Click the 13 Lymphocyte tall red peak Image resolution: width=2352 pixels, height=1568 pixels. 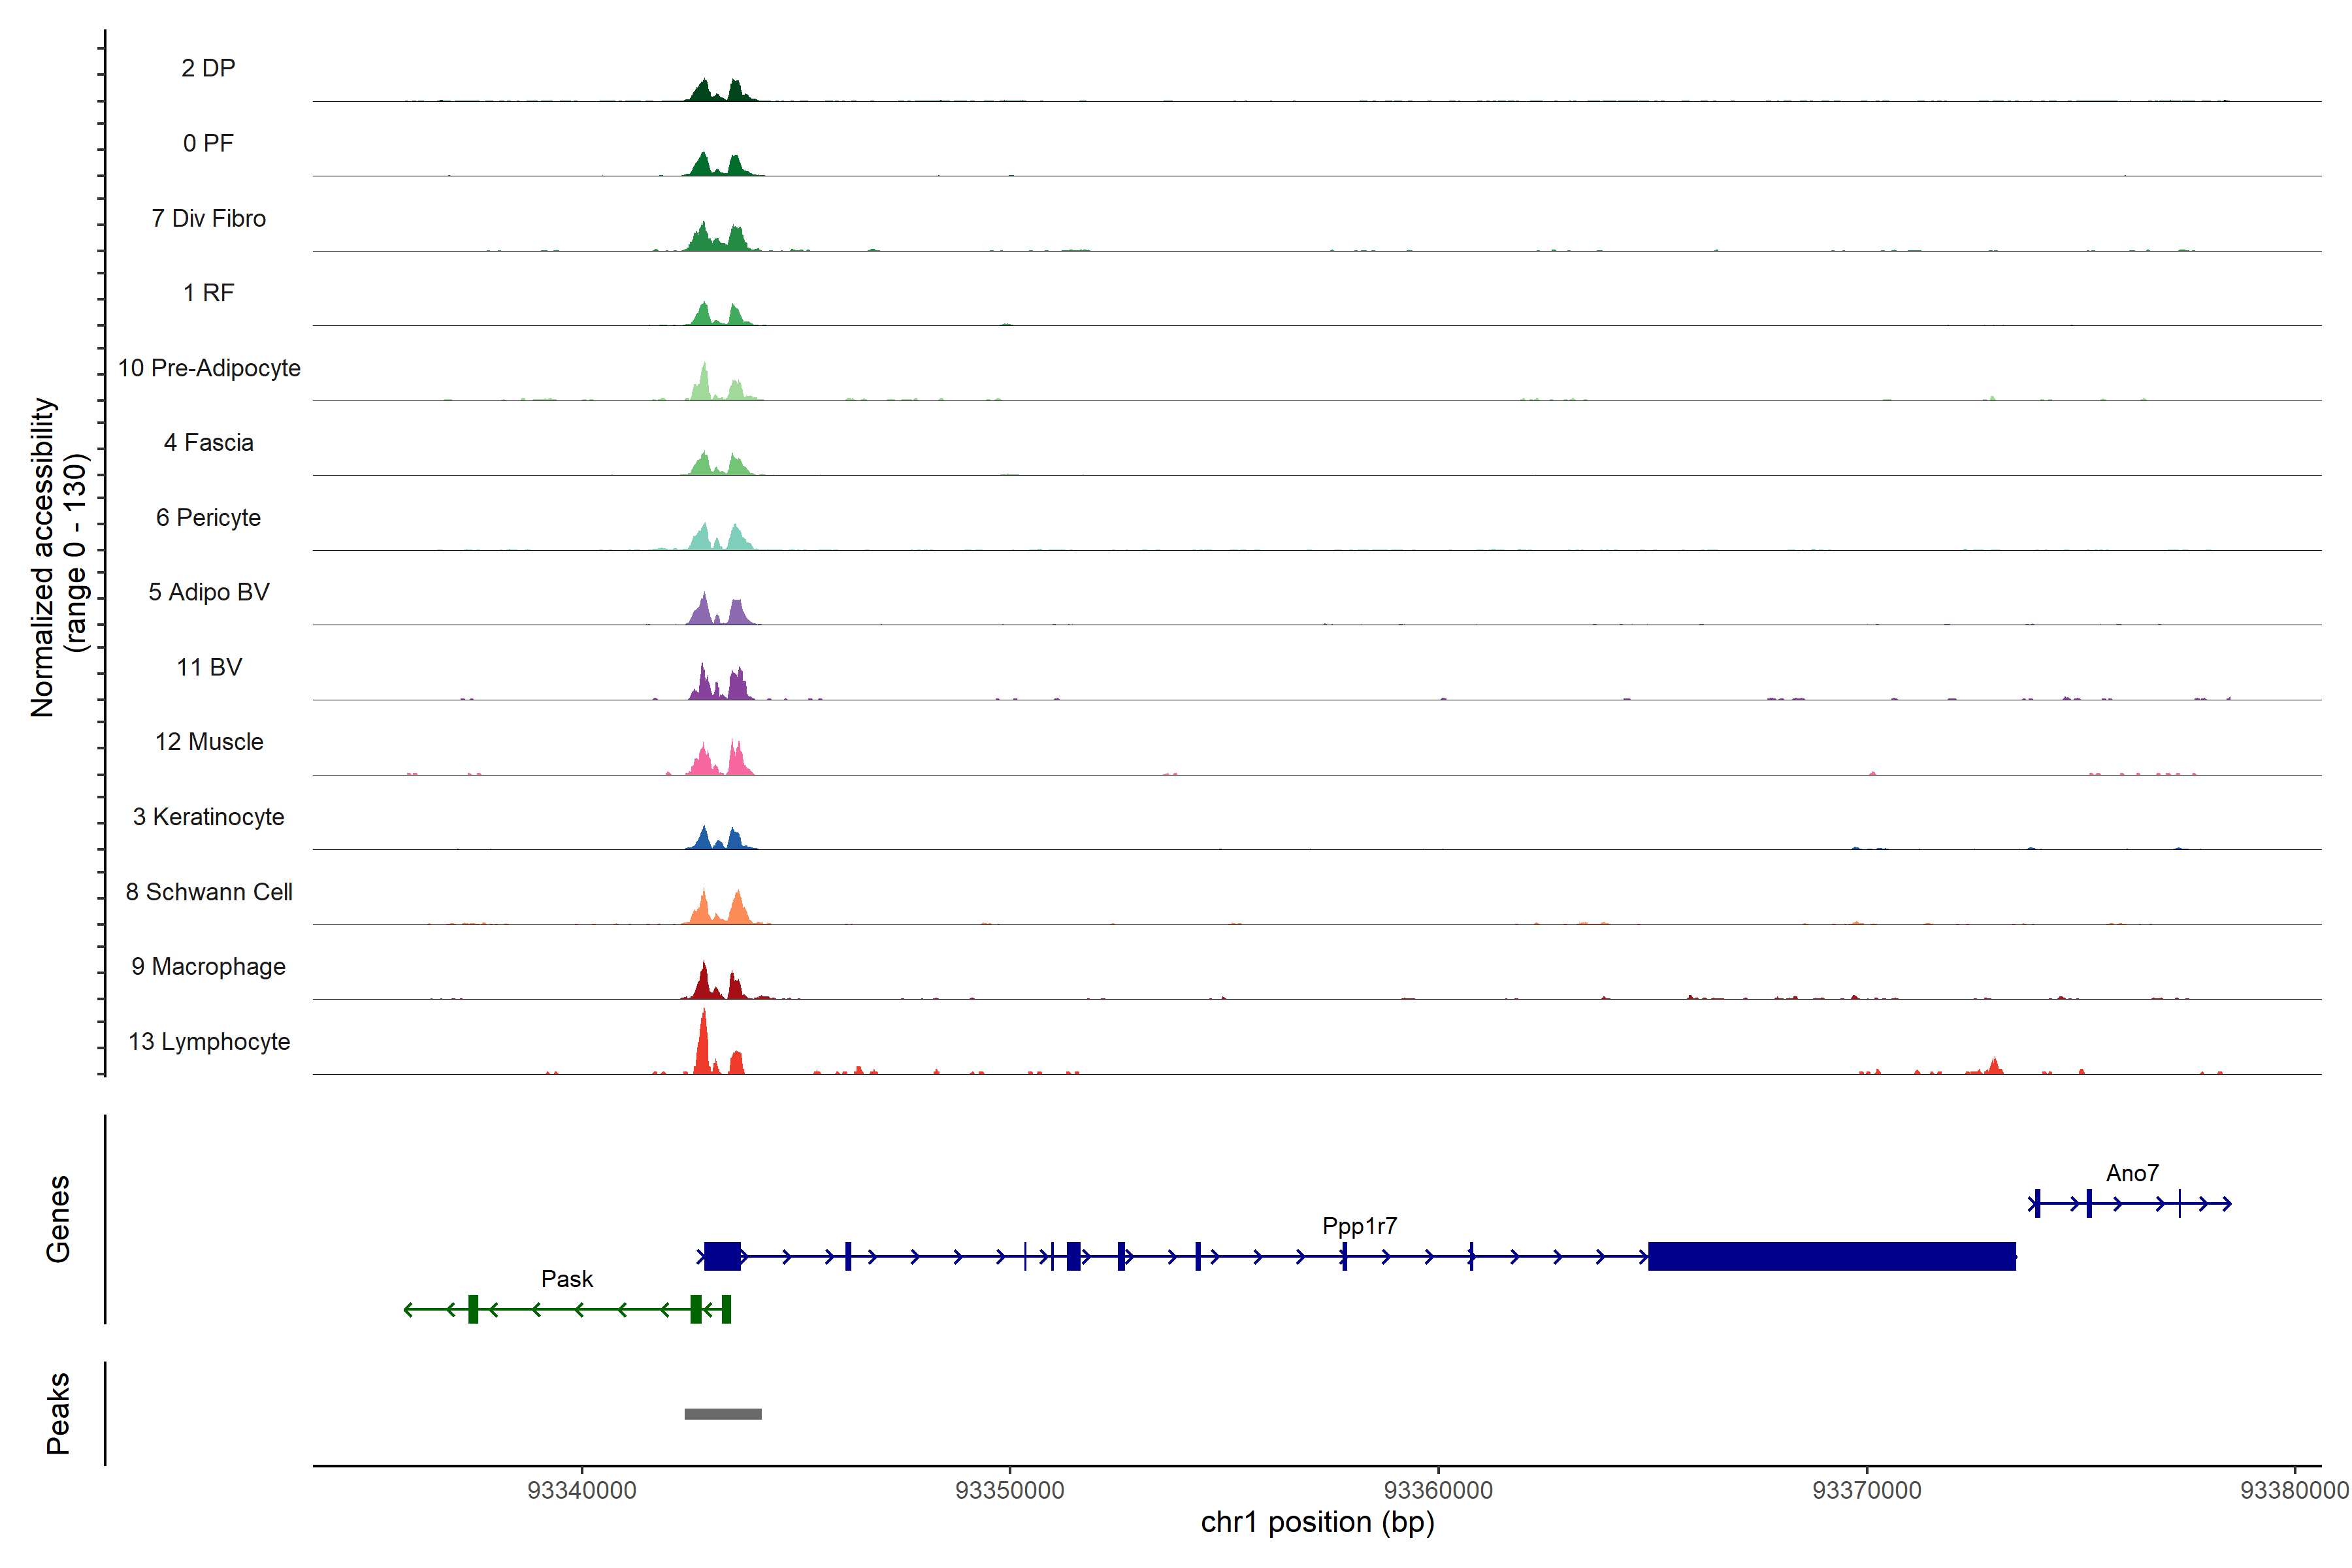coord(703,1045)
